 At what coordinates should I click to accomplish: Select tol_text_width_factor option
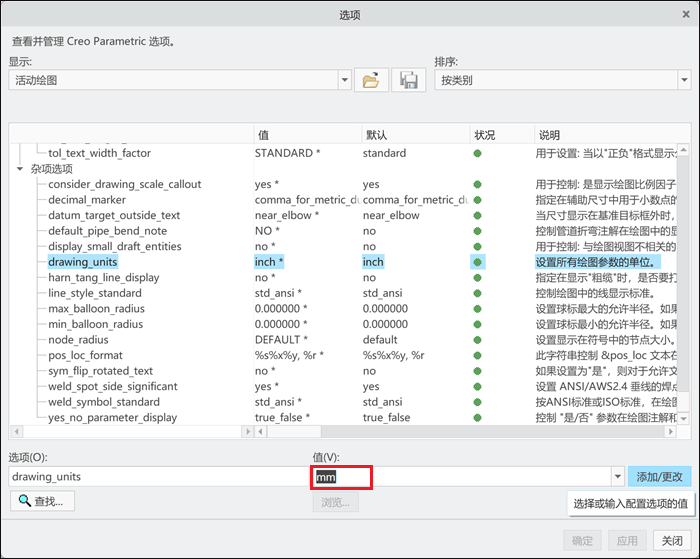pyautogui.click(x=100, y=153)
